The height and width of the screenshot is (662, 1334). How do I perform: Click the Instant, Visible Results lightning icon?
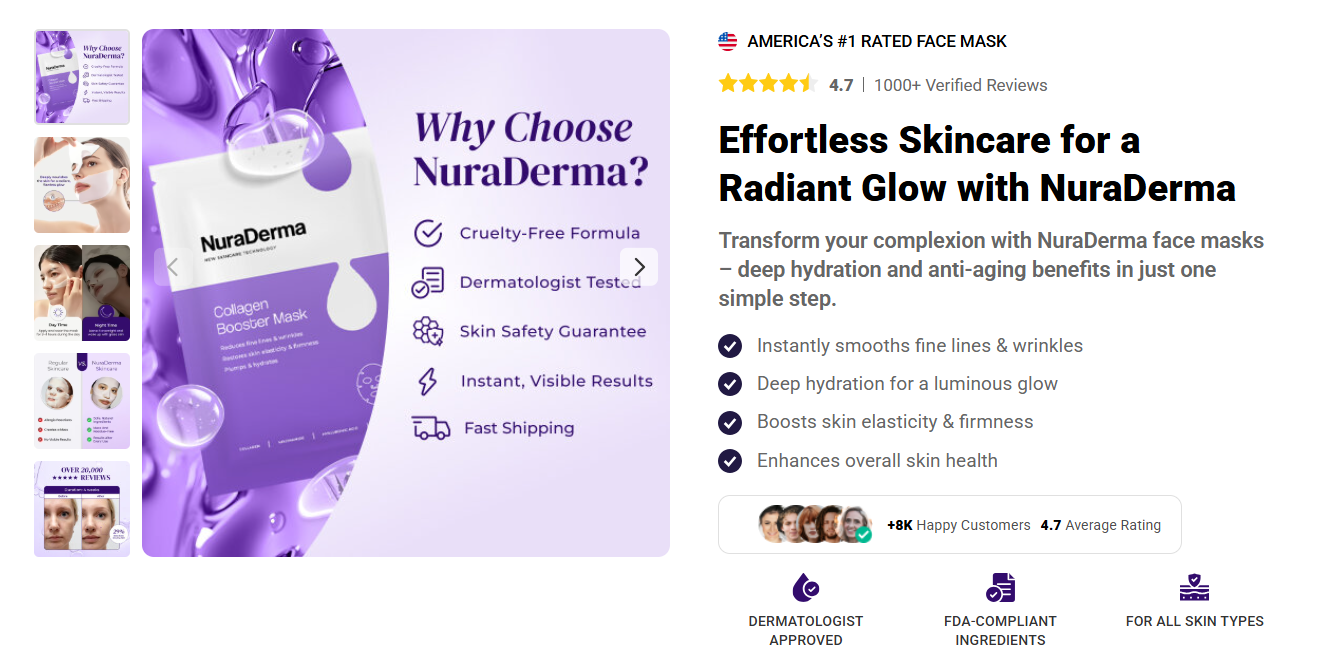click(428, 381)
